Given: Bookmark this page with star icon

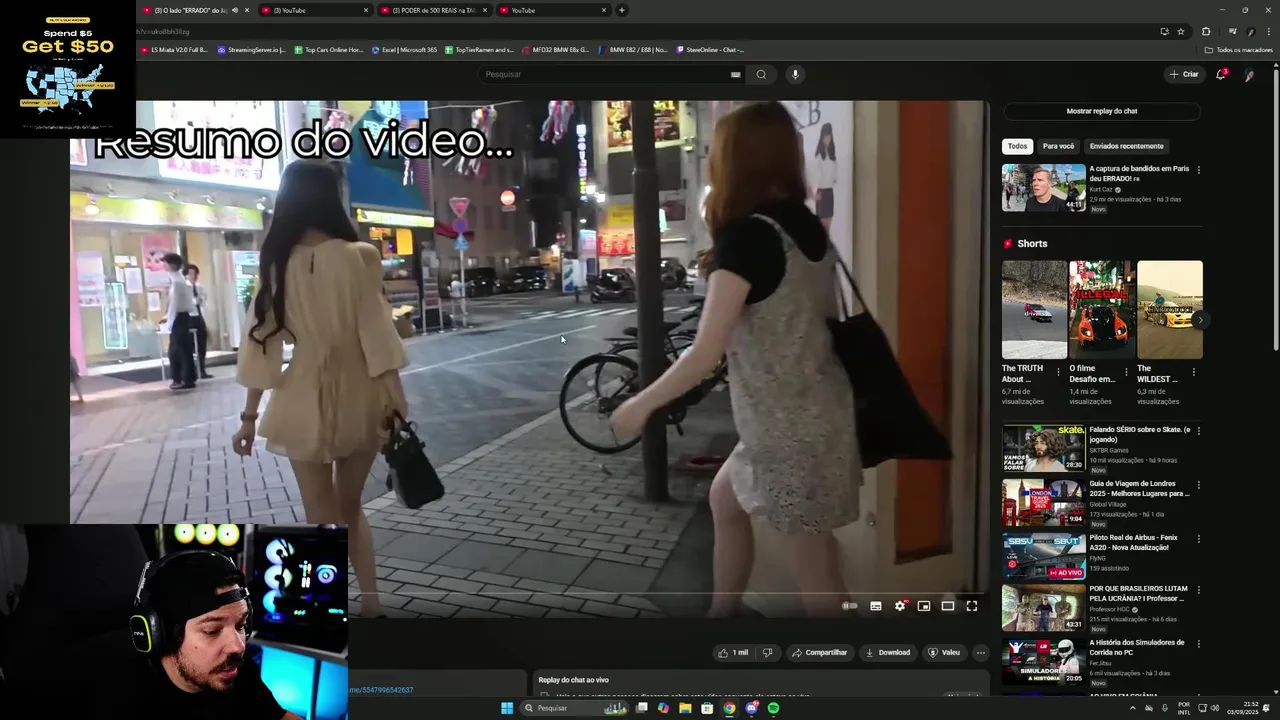Looking at the screenshot, I should click(1180, 31).
